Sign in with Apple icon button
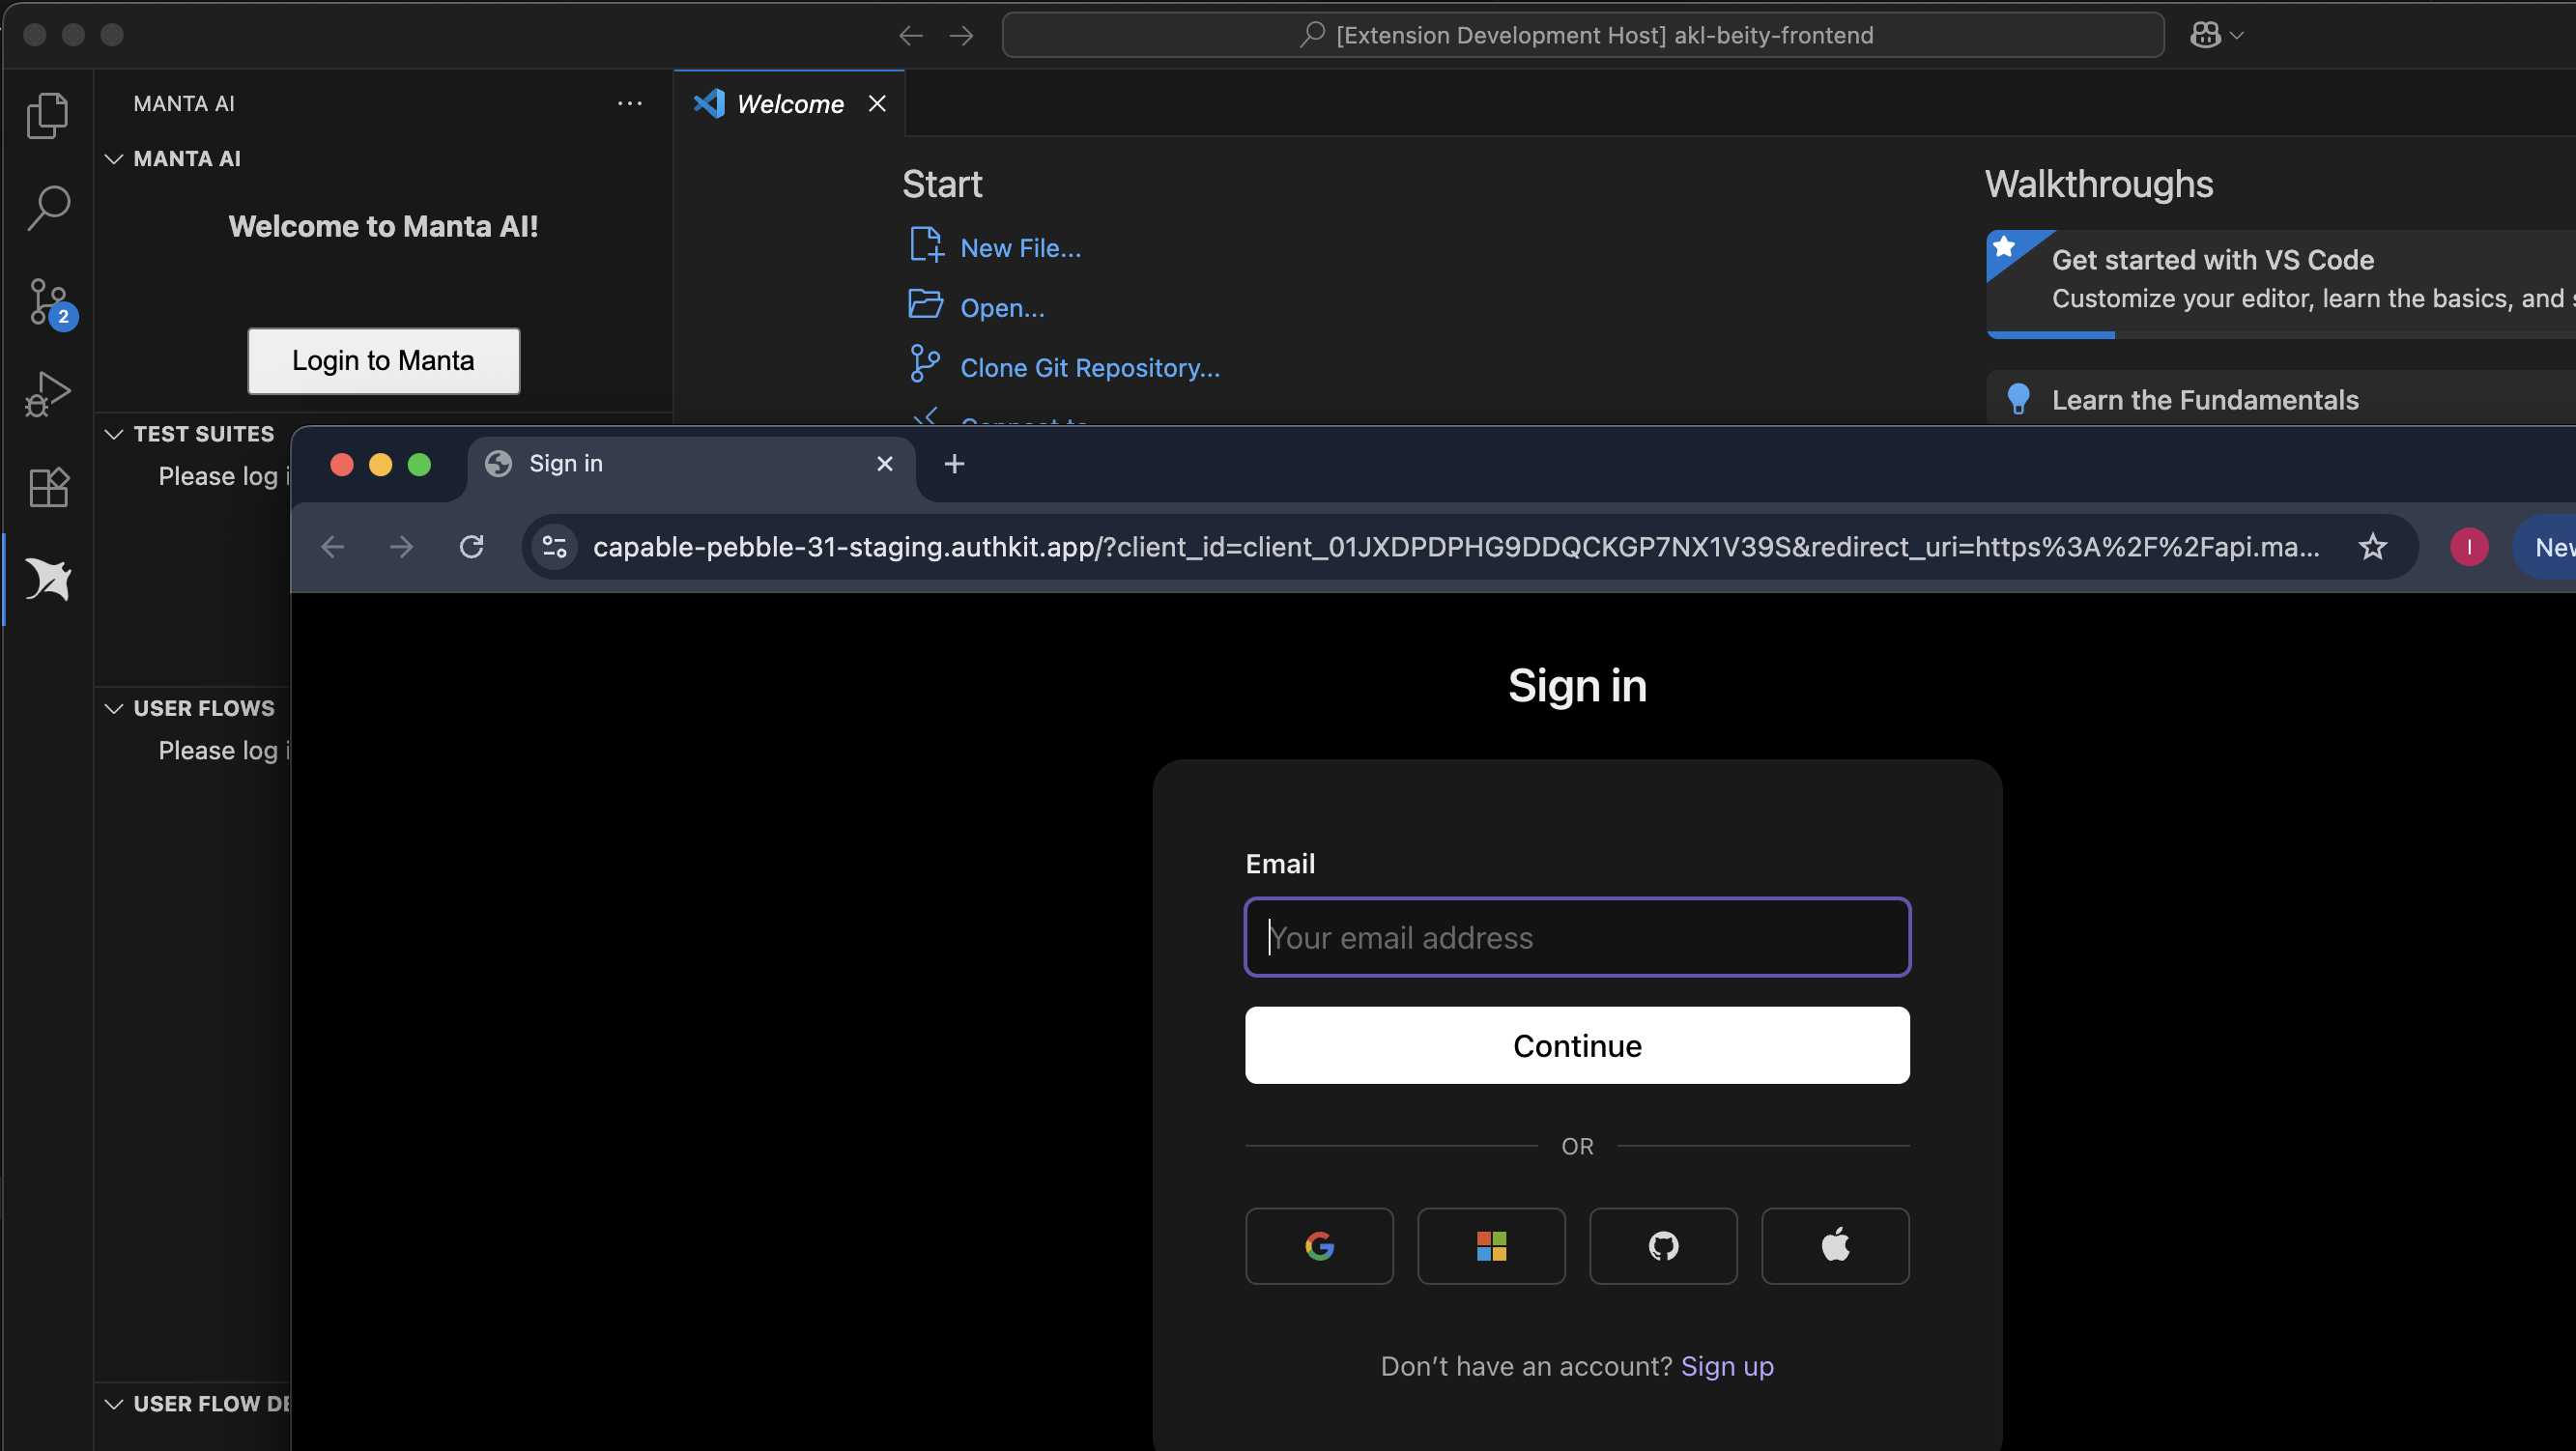Image resolution: width=2576 pixels, height=1451 pixels. point(1834,1245)
